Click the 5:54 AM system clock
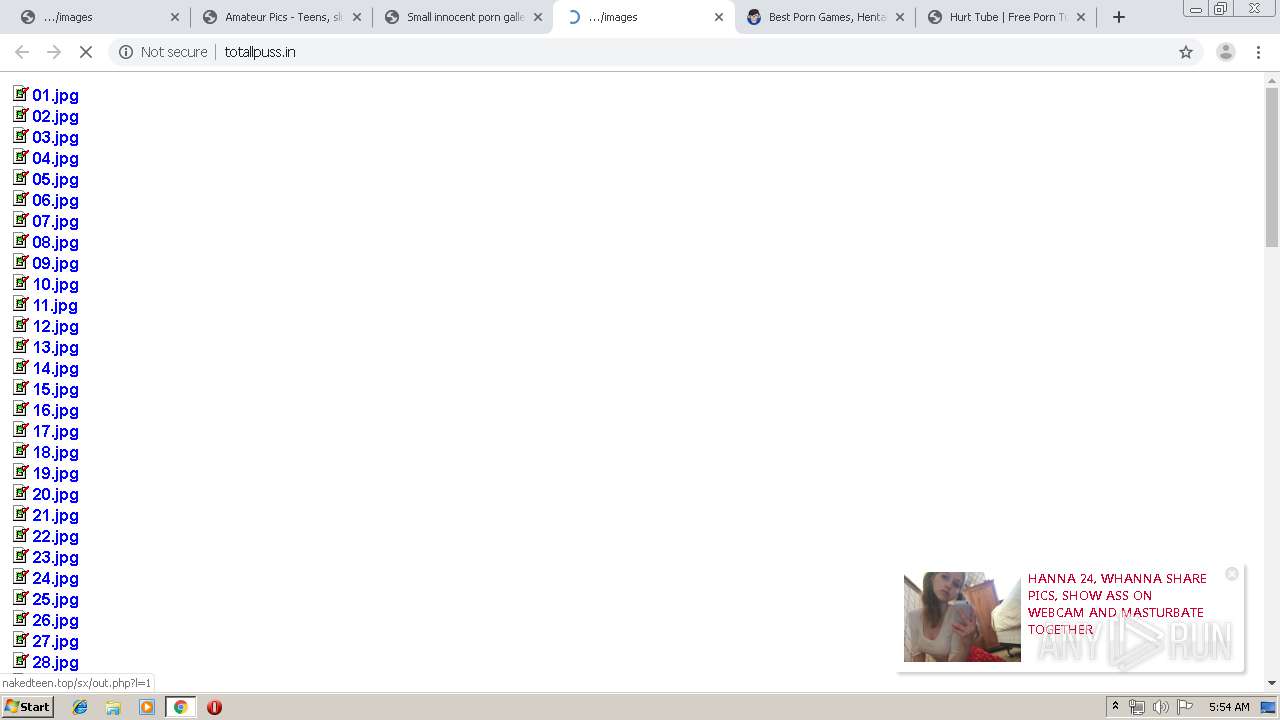Image resolution: width=1280 pixels, height=720 pixels. click(x=1229, y=707)
